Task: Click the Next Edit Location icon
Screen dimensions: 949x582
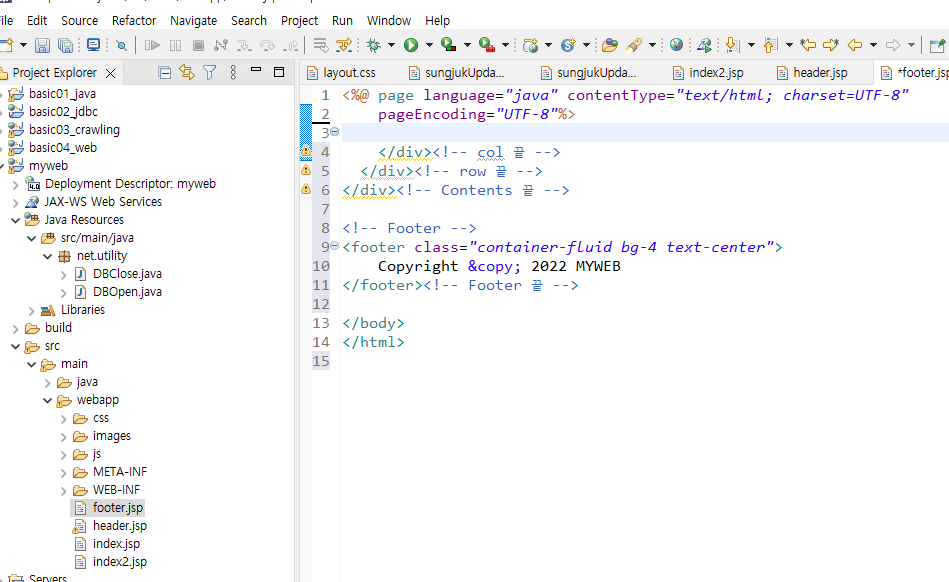Action: point(831,45)
